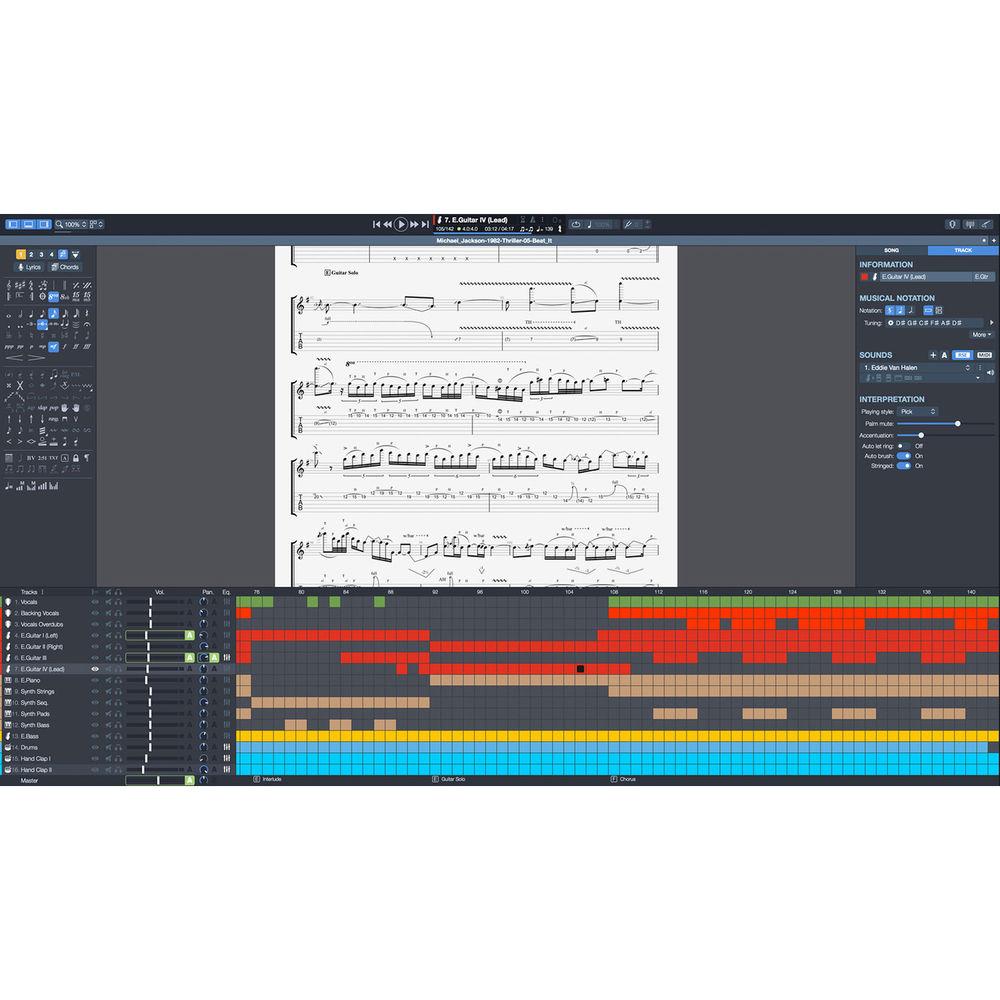Open the Chords panel
This screenshot has width=1000, height=1000.
[x=68, y=267]
